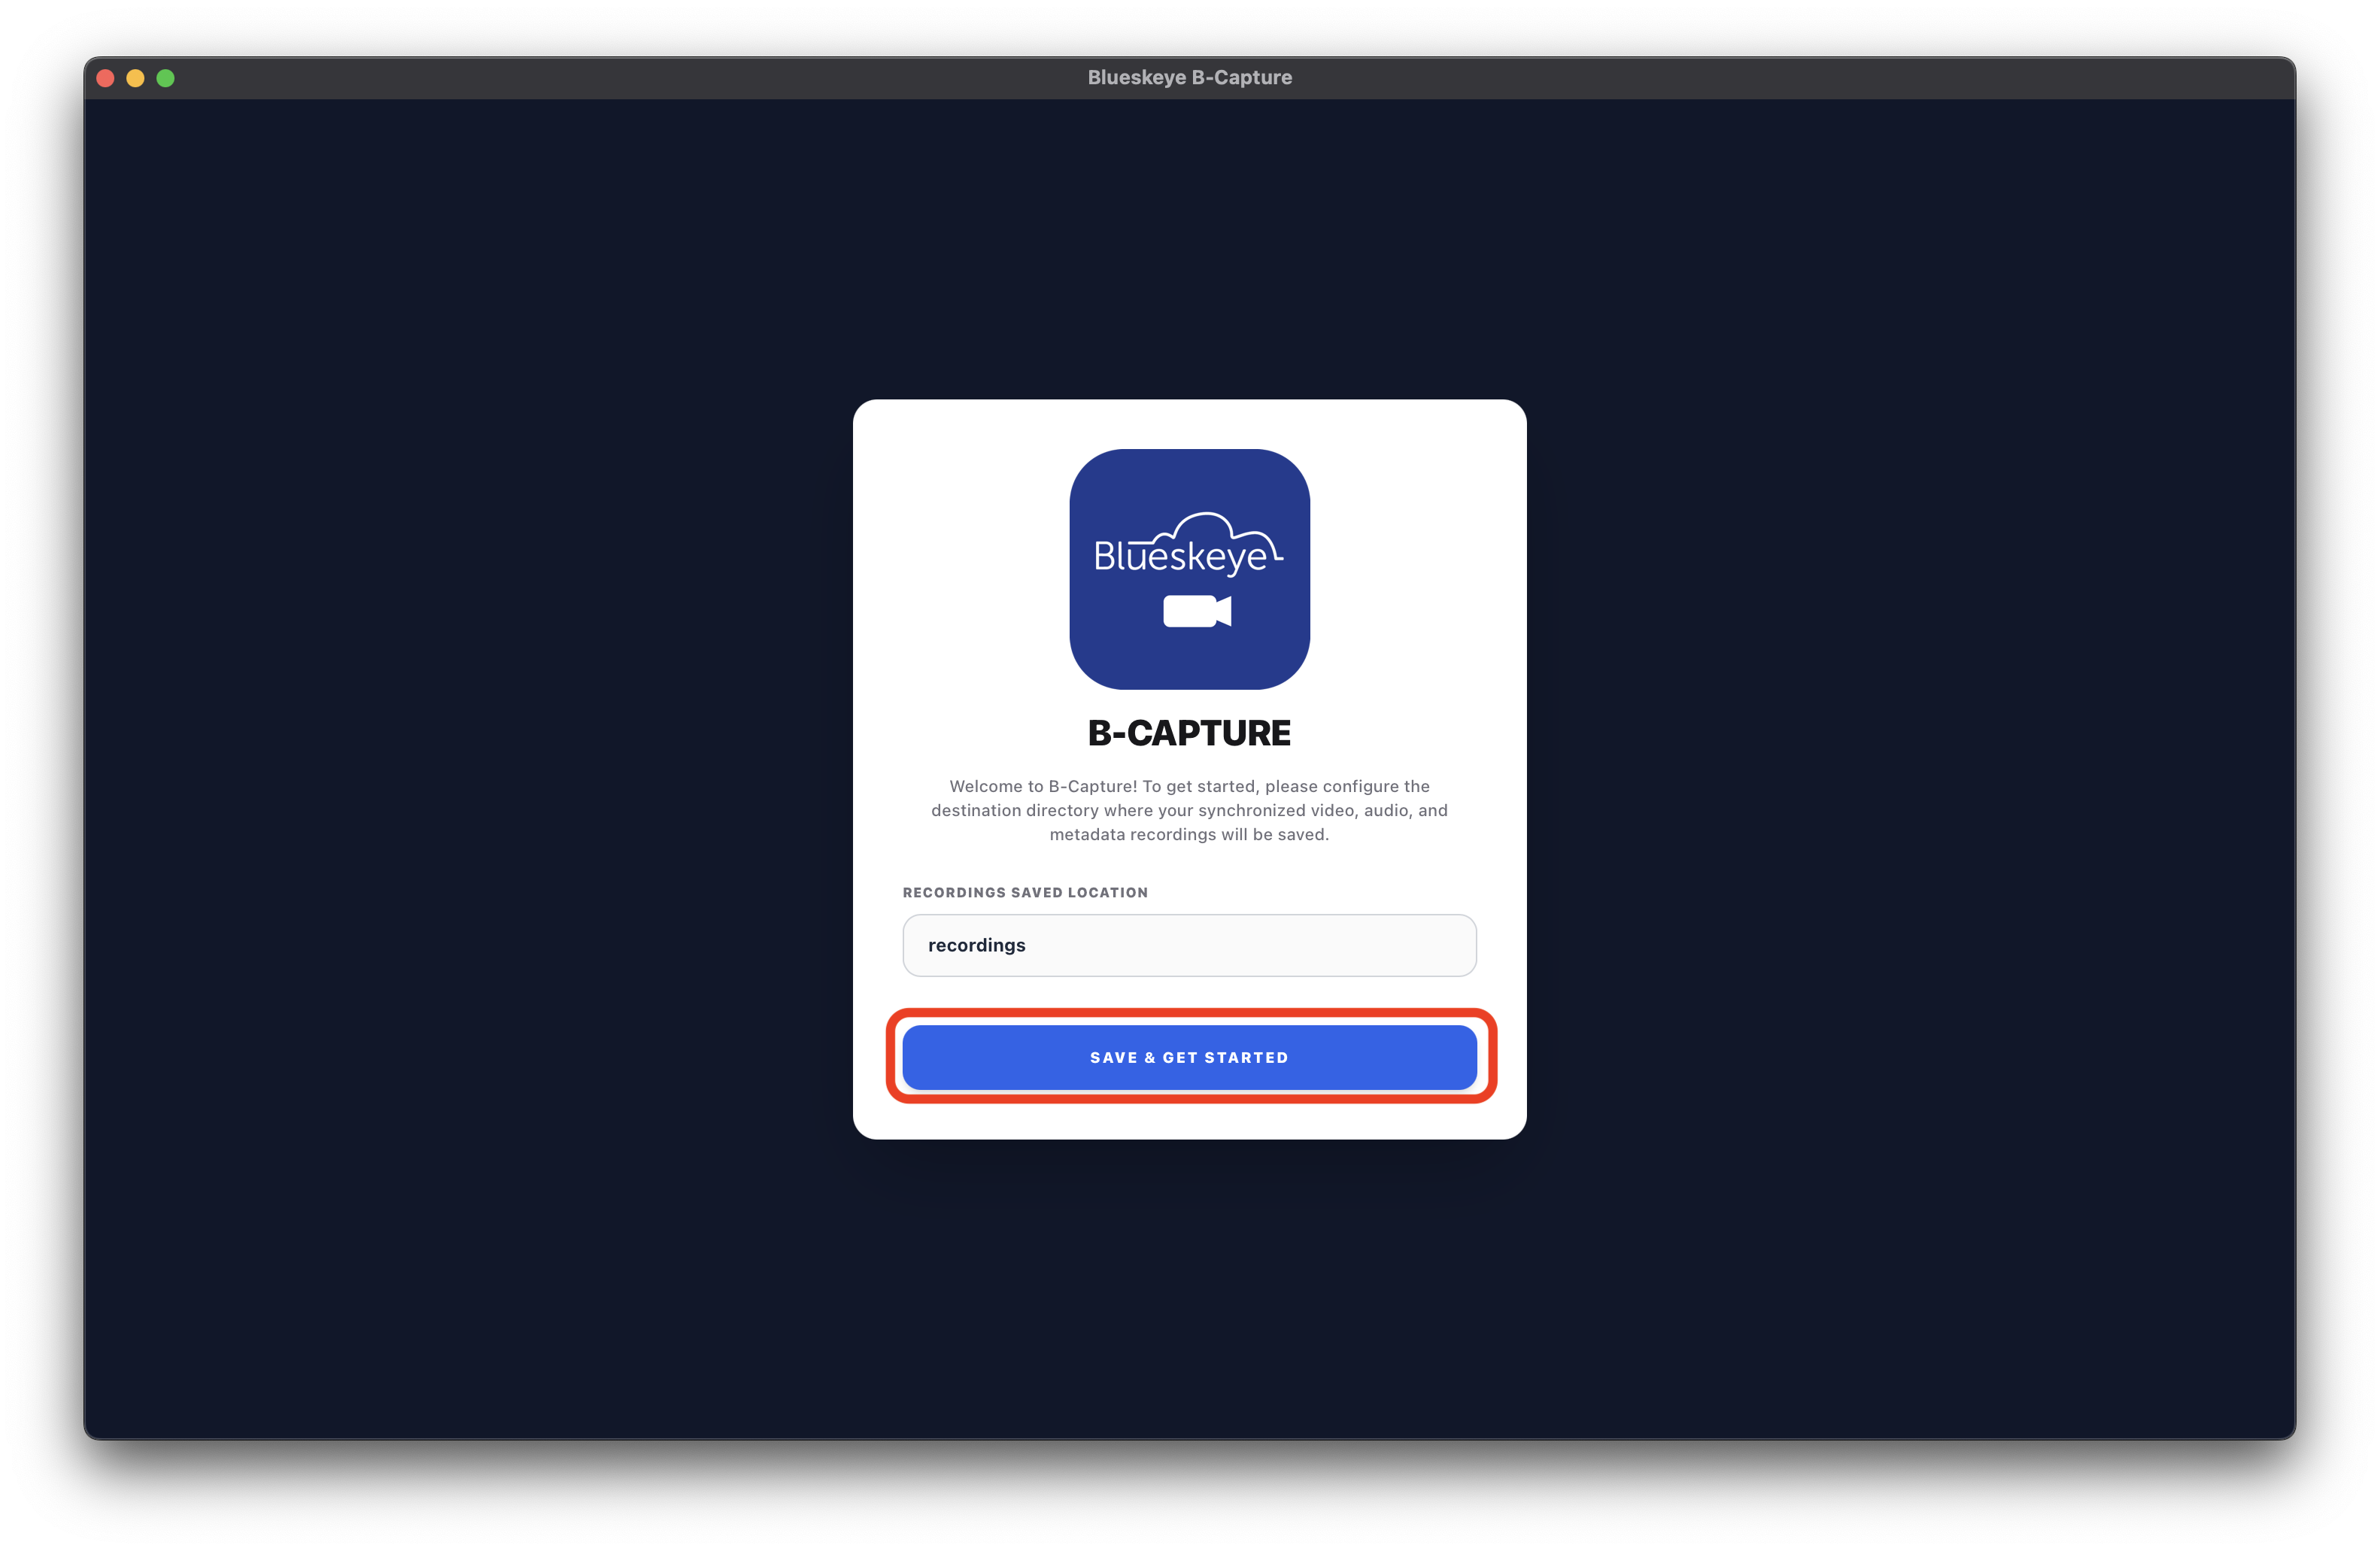2380x1551 pixels.
Task: Click the 'RECORDINGS SAVED LOCATION' label
Action: (1025, 892)
